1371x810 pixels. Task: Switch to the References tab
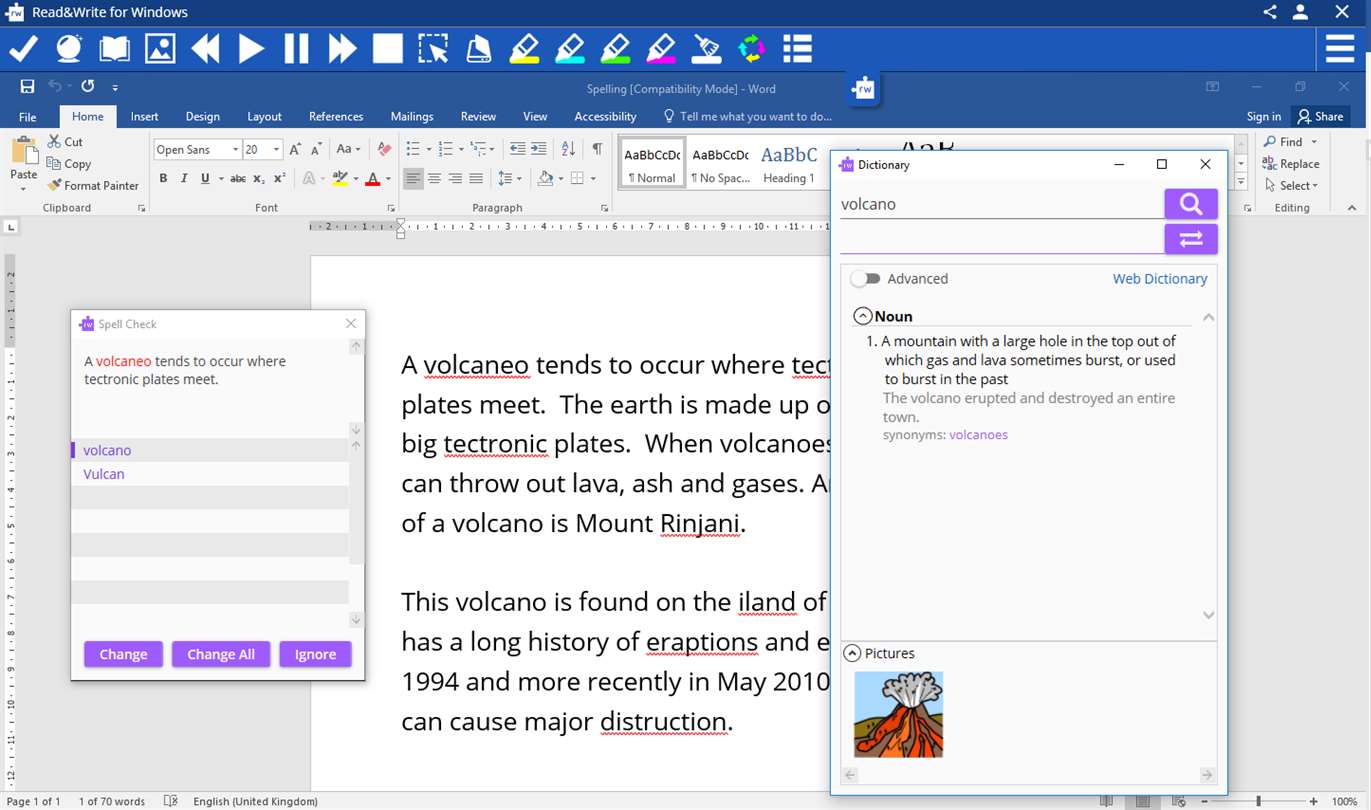(336, 116)
